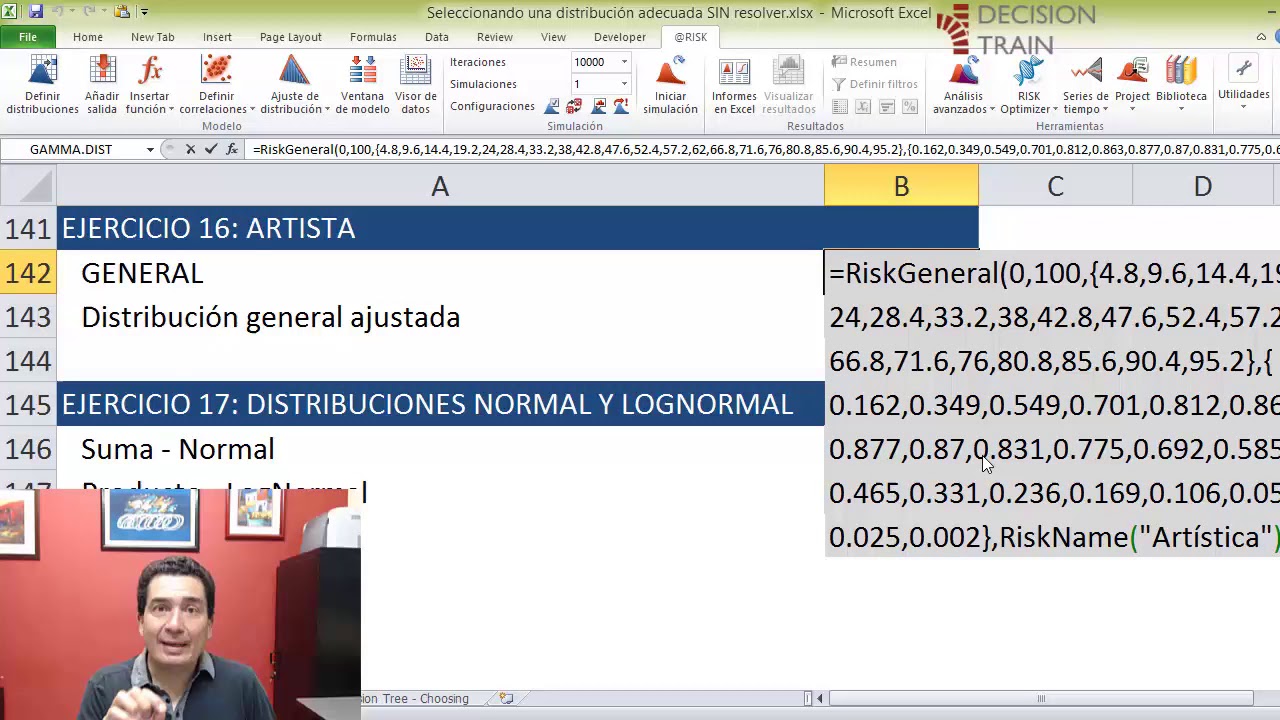Open Customize Quick Access Toolbar dropdown
The image size is (1280, 720).
click(x=144, y=12)
